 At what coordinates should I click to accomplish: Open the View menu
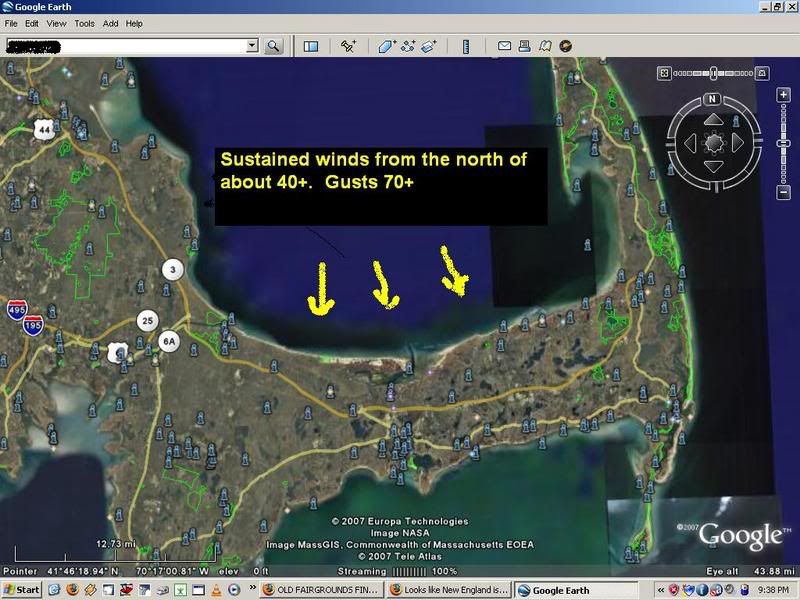click(56, 23)
